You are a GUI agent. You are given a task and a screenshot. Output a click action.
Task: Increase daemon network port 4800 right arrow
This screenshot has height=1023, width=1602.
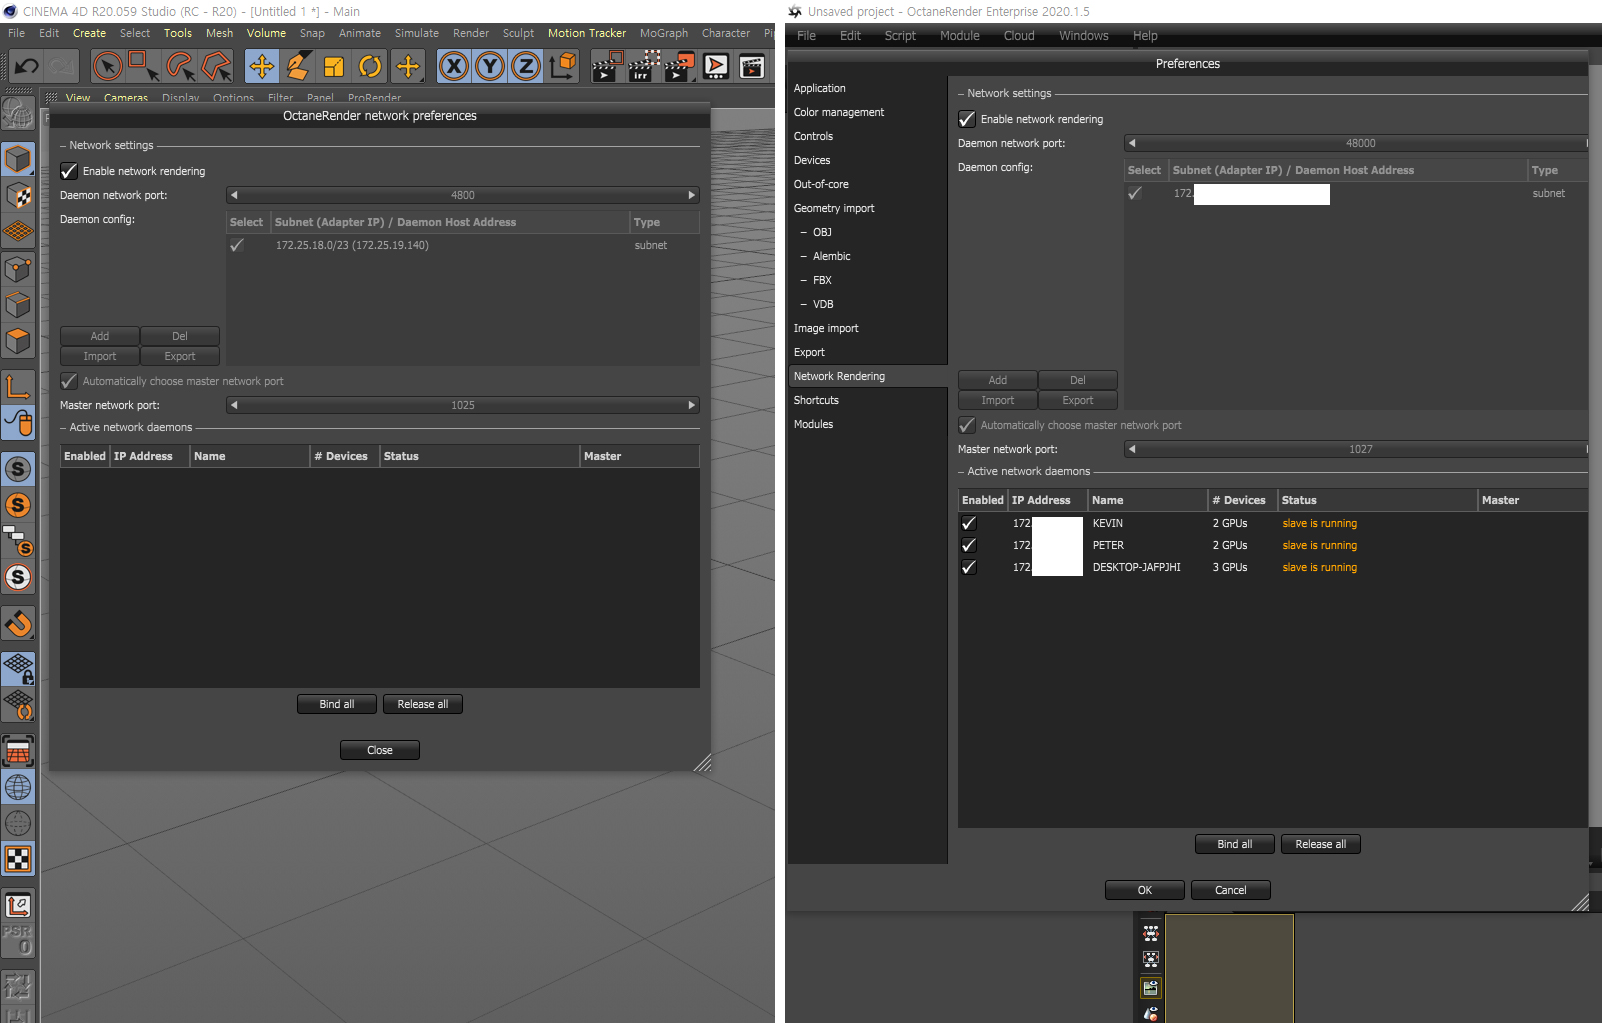[691, 195]
